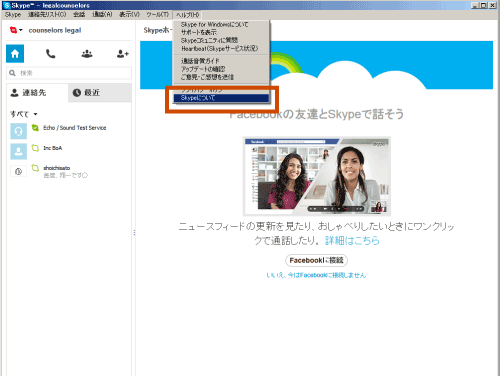The image size is (500, 377).
Task: Switch to the 連絡先 tab
Action: pos(37,93)
